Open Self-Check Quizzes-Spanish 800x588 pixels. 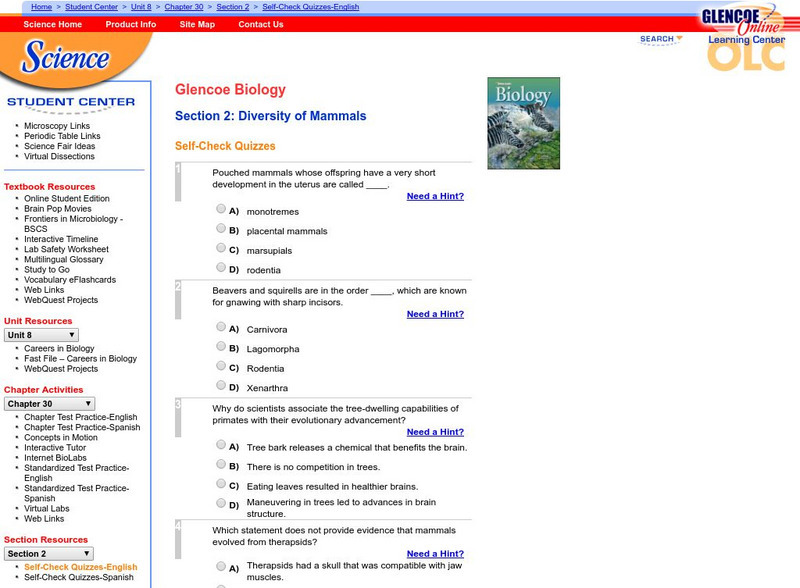pyautogui.click(x=79, y=577)
